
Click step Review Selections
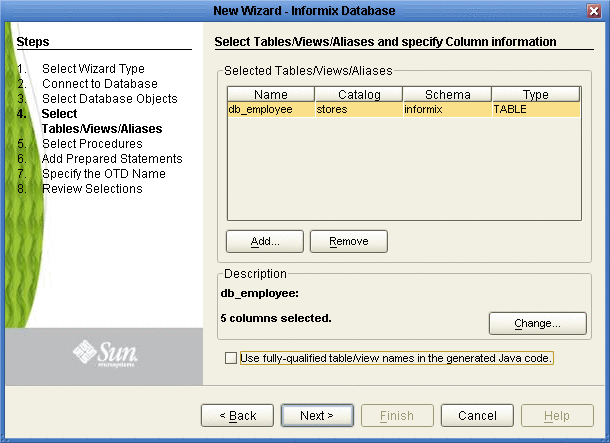[x=92, y=189]
